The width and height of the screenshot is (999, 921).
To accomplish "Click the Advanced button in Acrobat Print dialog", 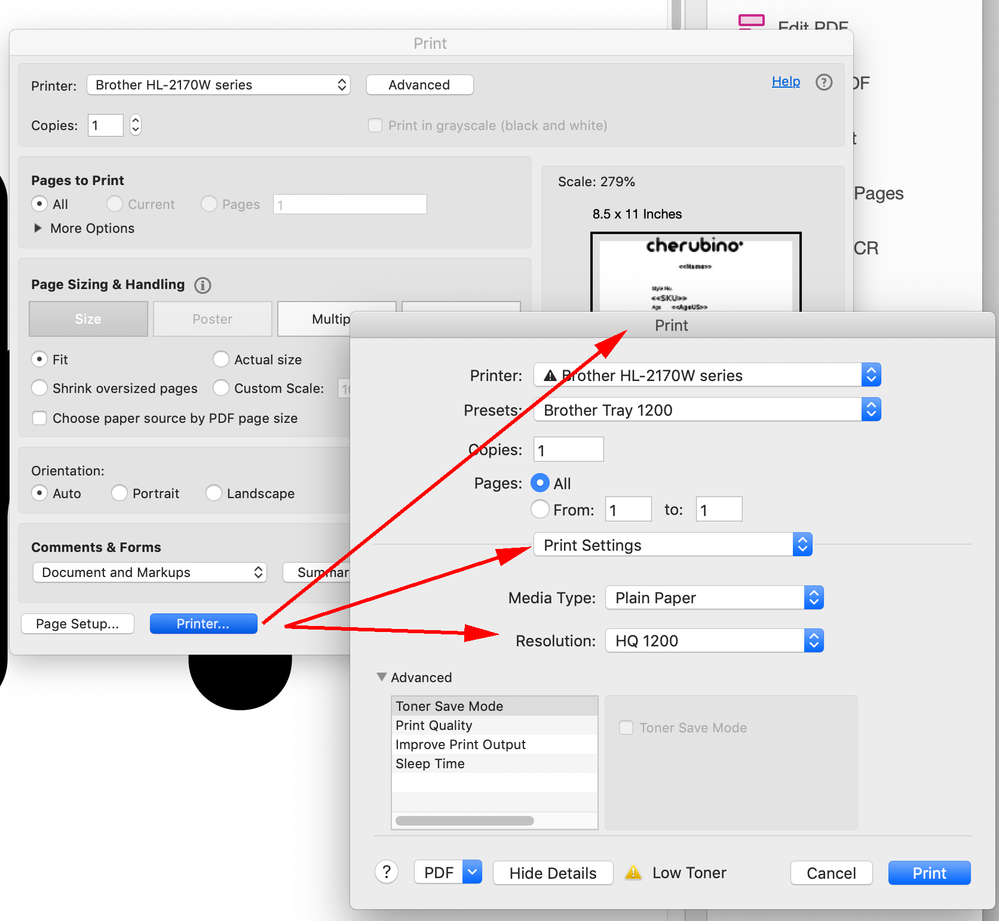I will 419,85.
